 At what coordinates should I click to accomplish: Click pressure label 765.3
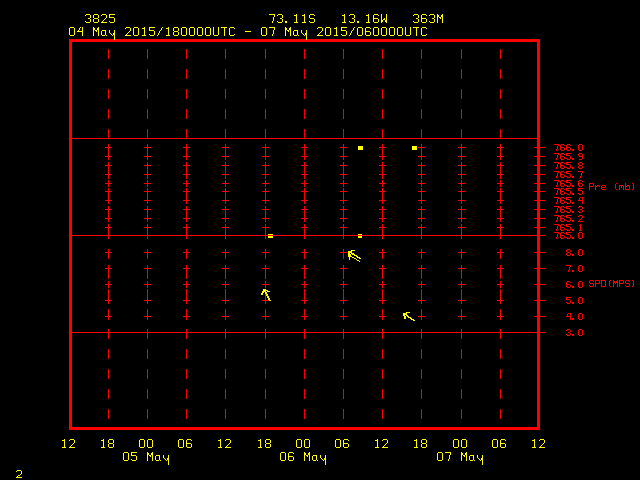[569, 210]
